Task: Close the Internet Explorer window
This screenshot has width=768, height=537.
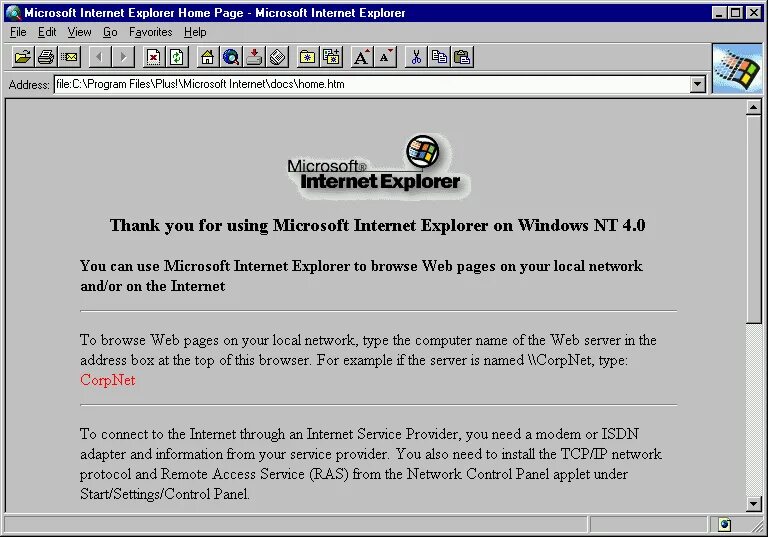Action: tap(754, 13)
